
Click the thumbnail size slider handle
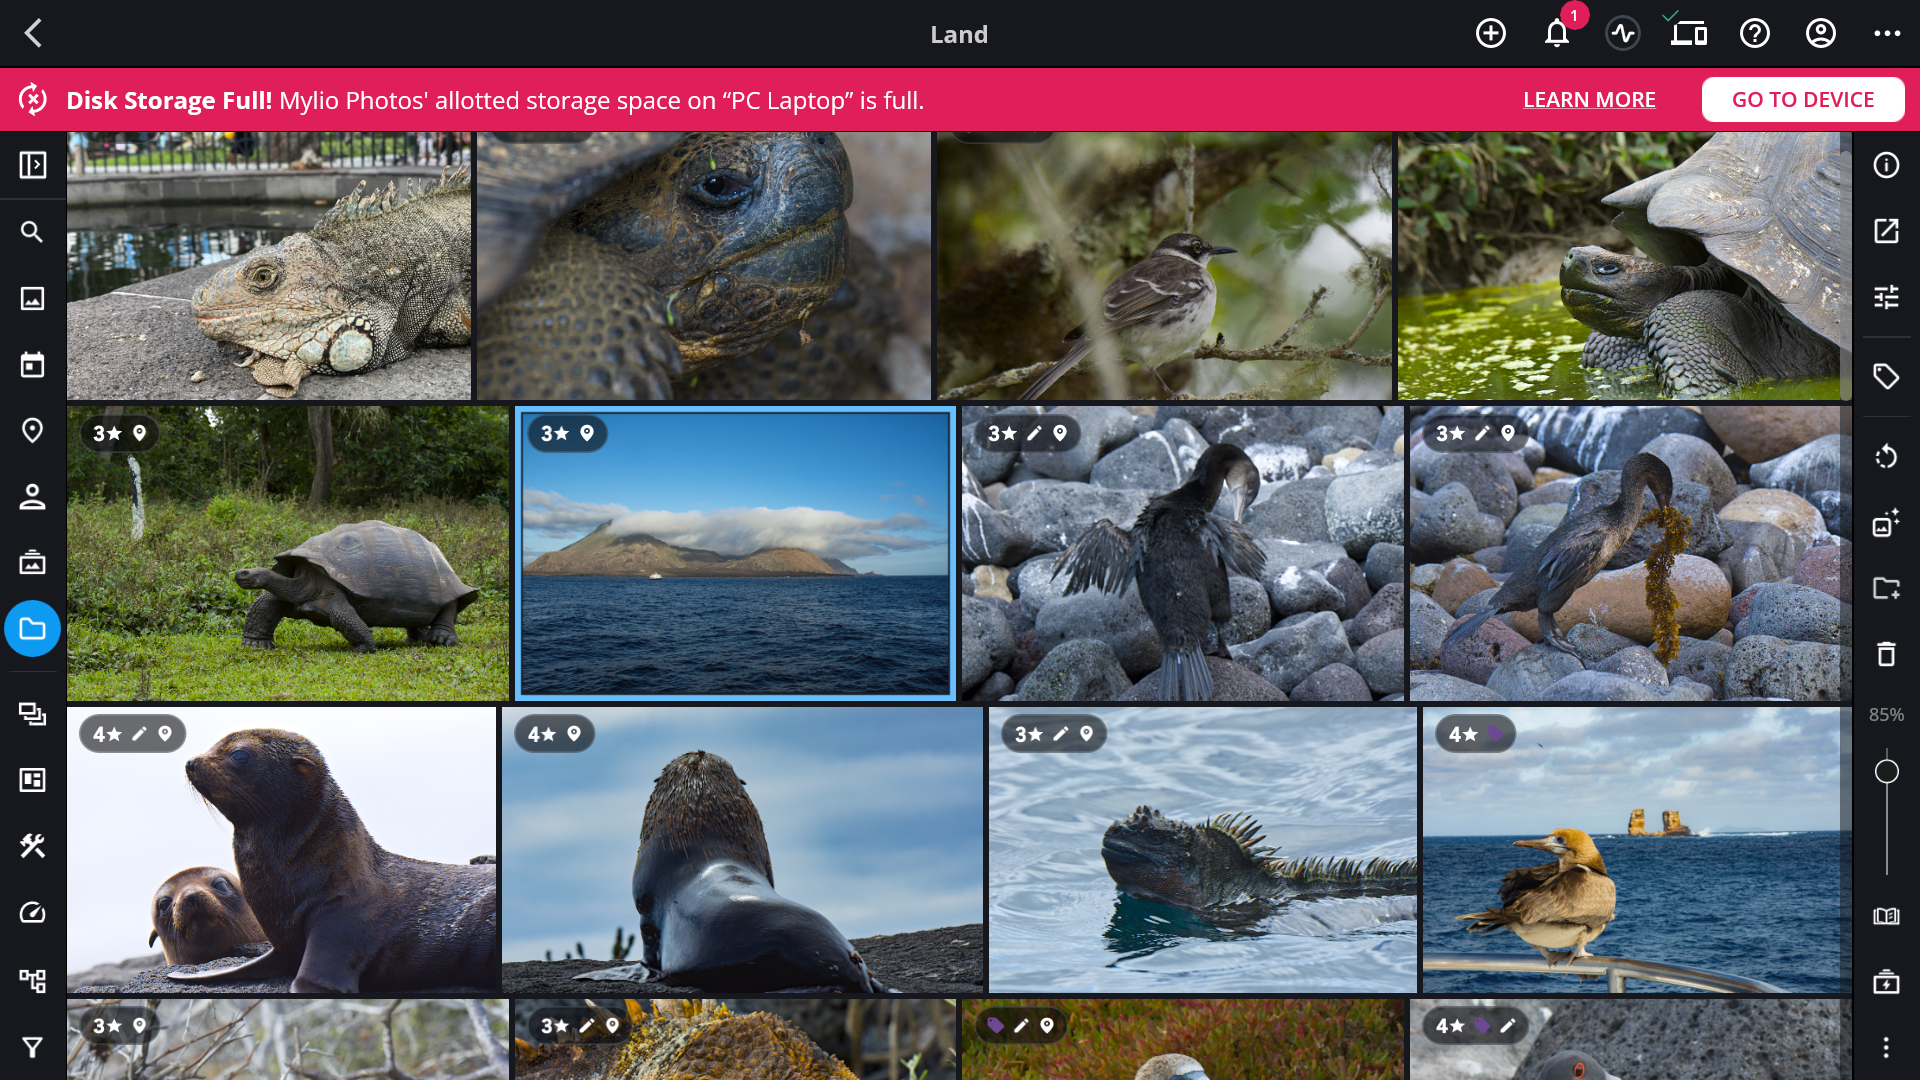pos(1886,772)
